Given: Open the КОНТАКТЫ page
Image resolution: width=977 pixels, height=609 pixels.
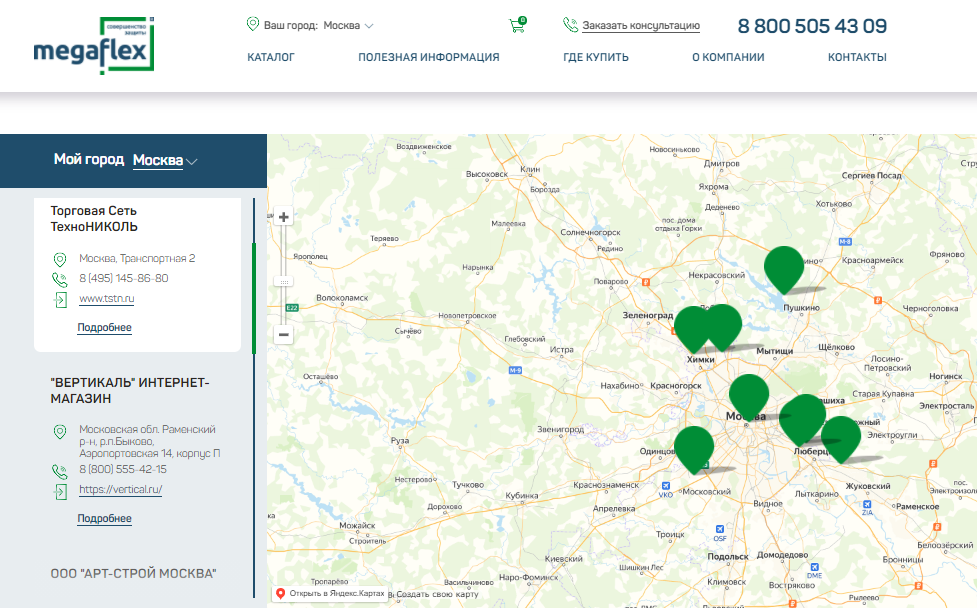Looking at the screenshot, I should pos(857,57).
